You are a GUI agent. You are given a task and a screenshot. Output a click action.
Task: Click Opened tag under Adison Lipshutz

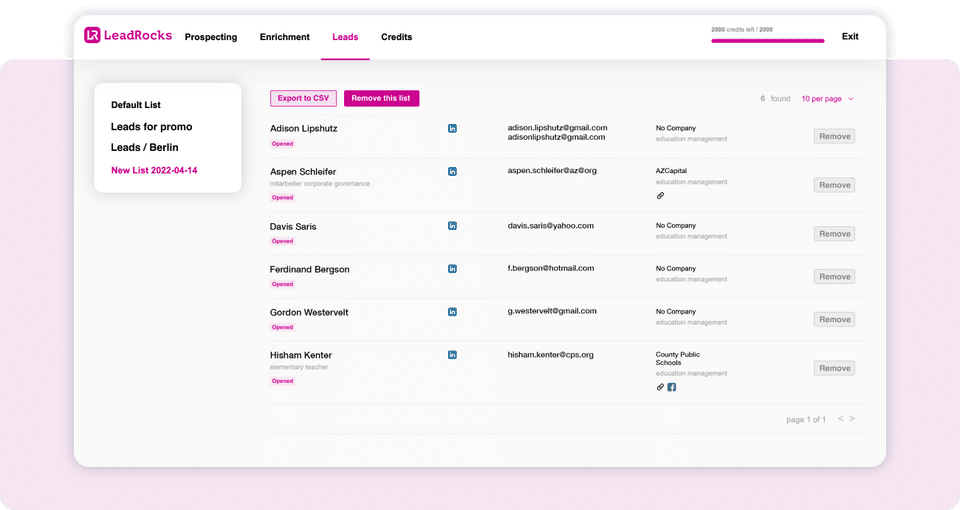point(282,144)
